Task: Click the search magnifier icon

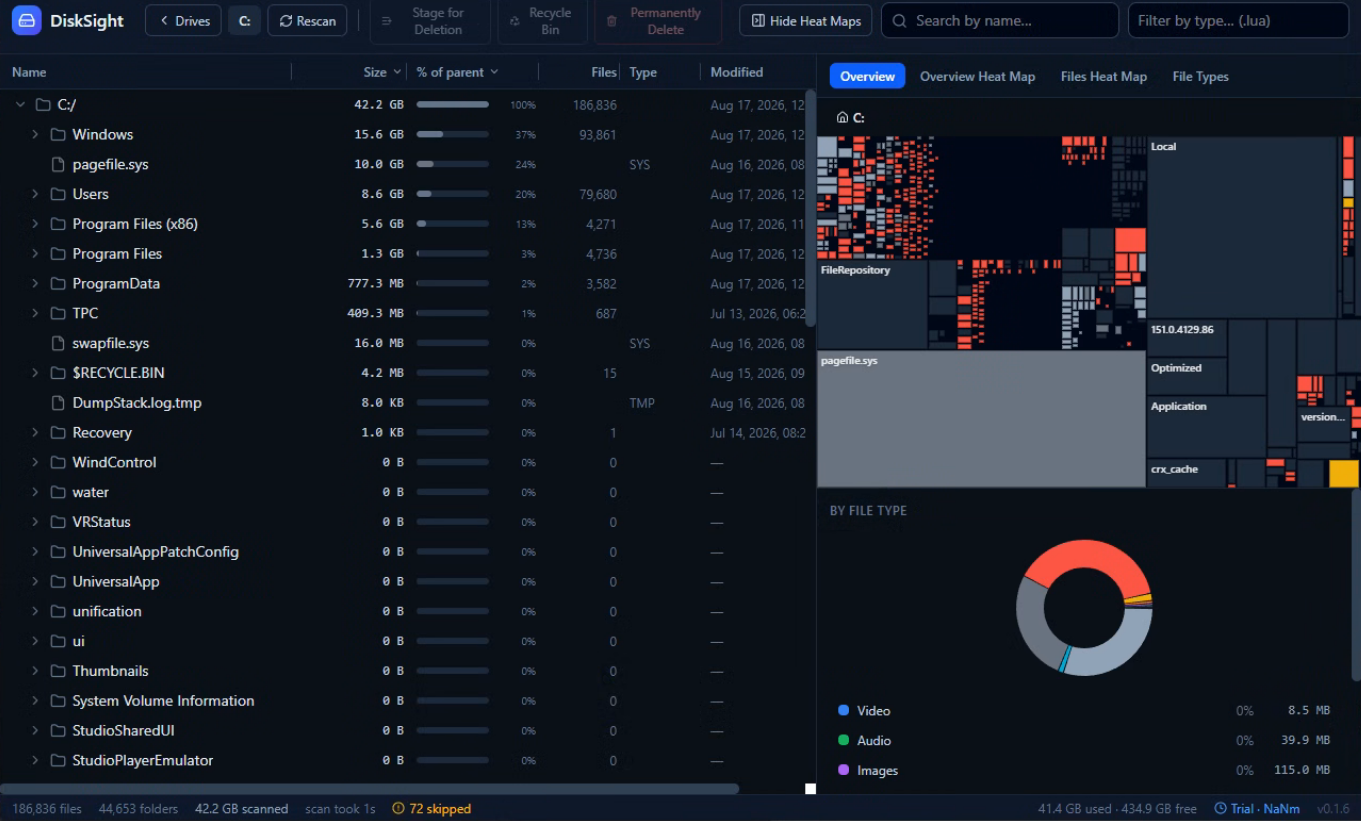Action: 900,20
